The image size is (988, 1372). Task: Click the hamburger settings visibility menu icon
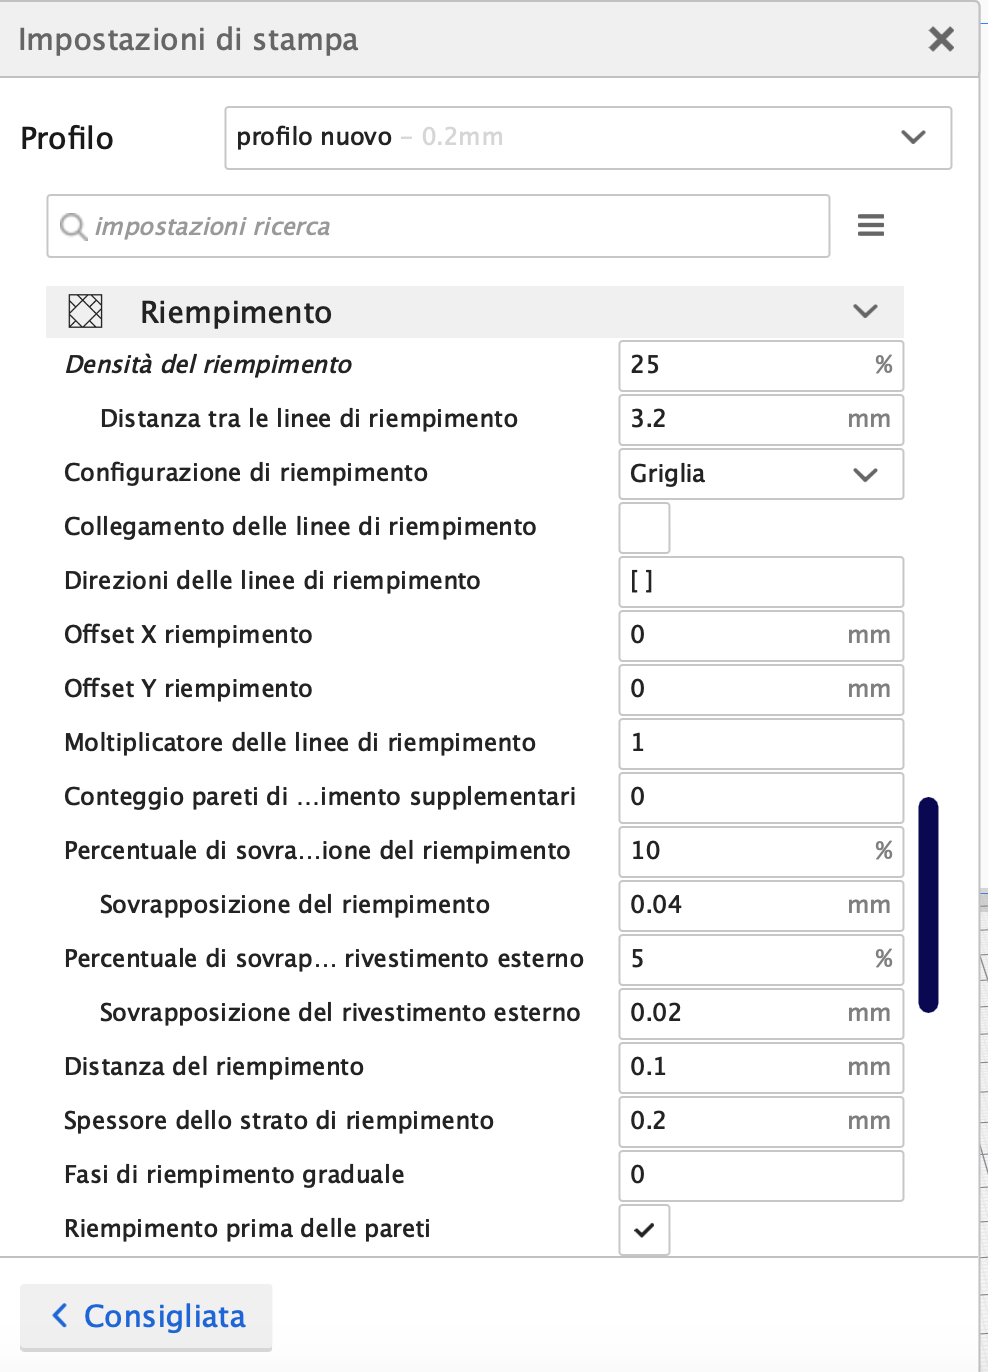tap(871, 226)
